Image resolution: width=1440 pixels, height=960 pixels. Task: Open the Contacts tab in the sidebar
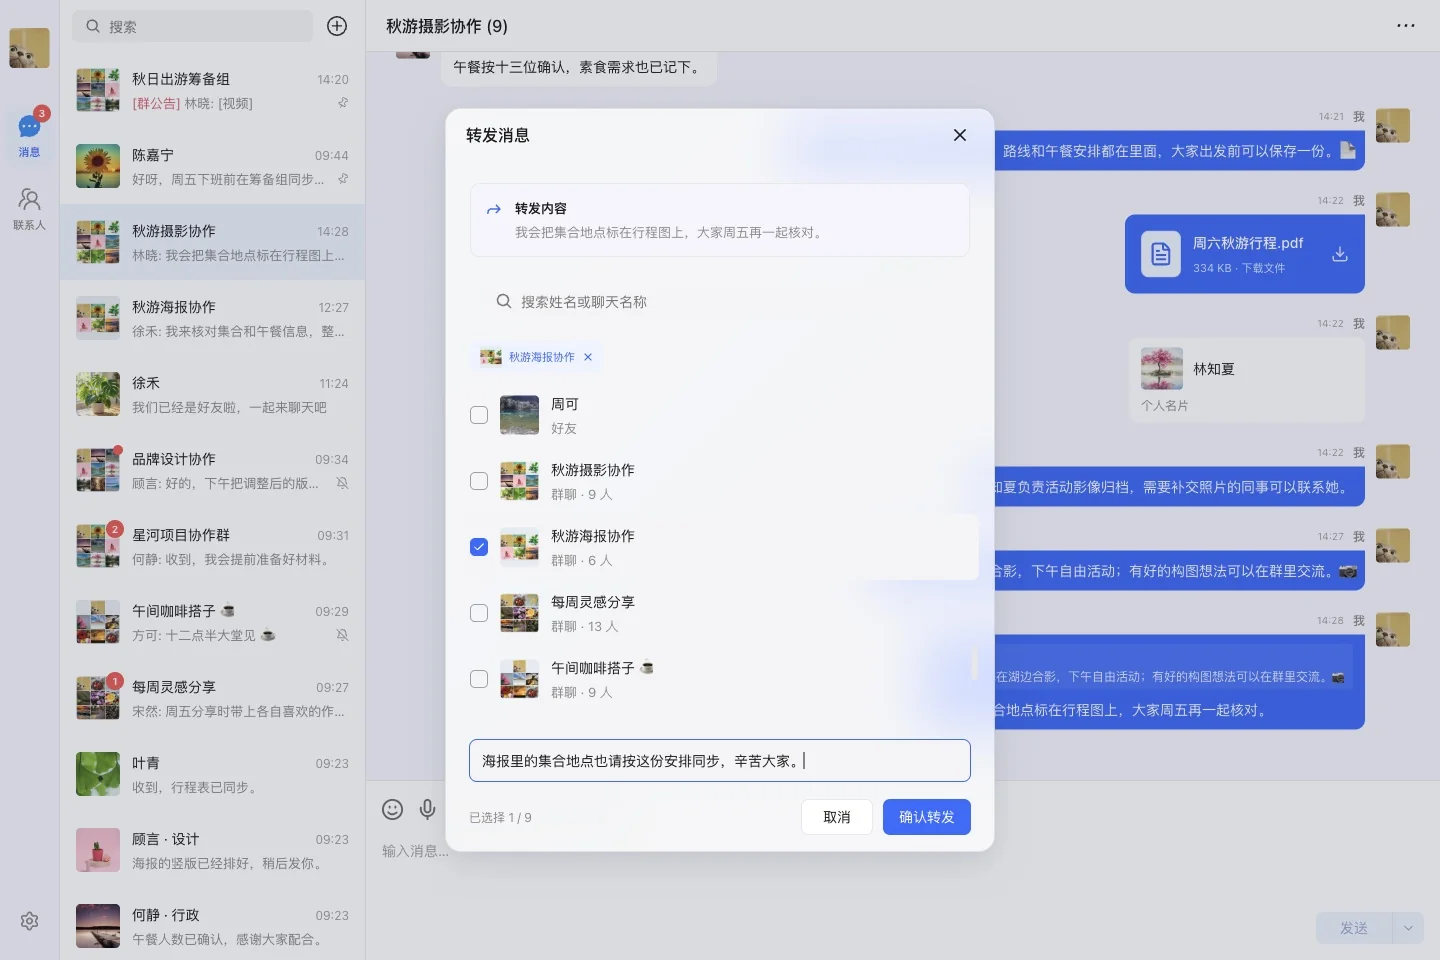29,209
